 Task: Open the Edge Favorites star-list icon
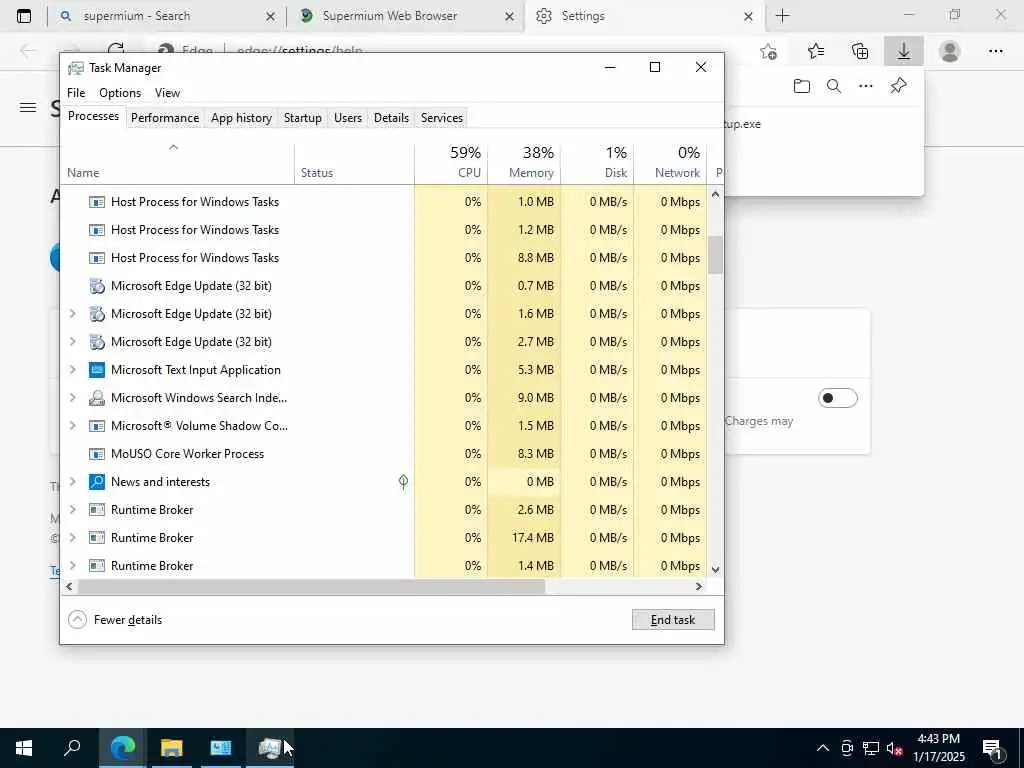[815, 51]
